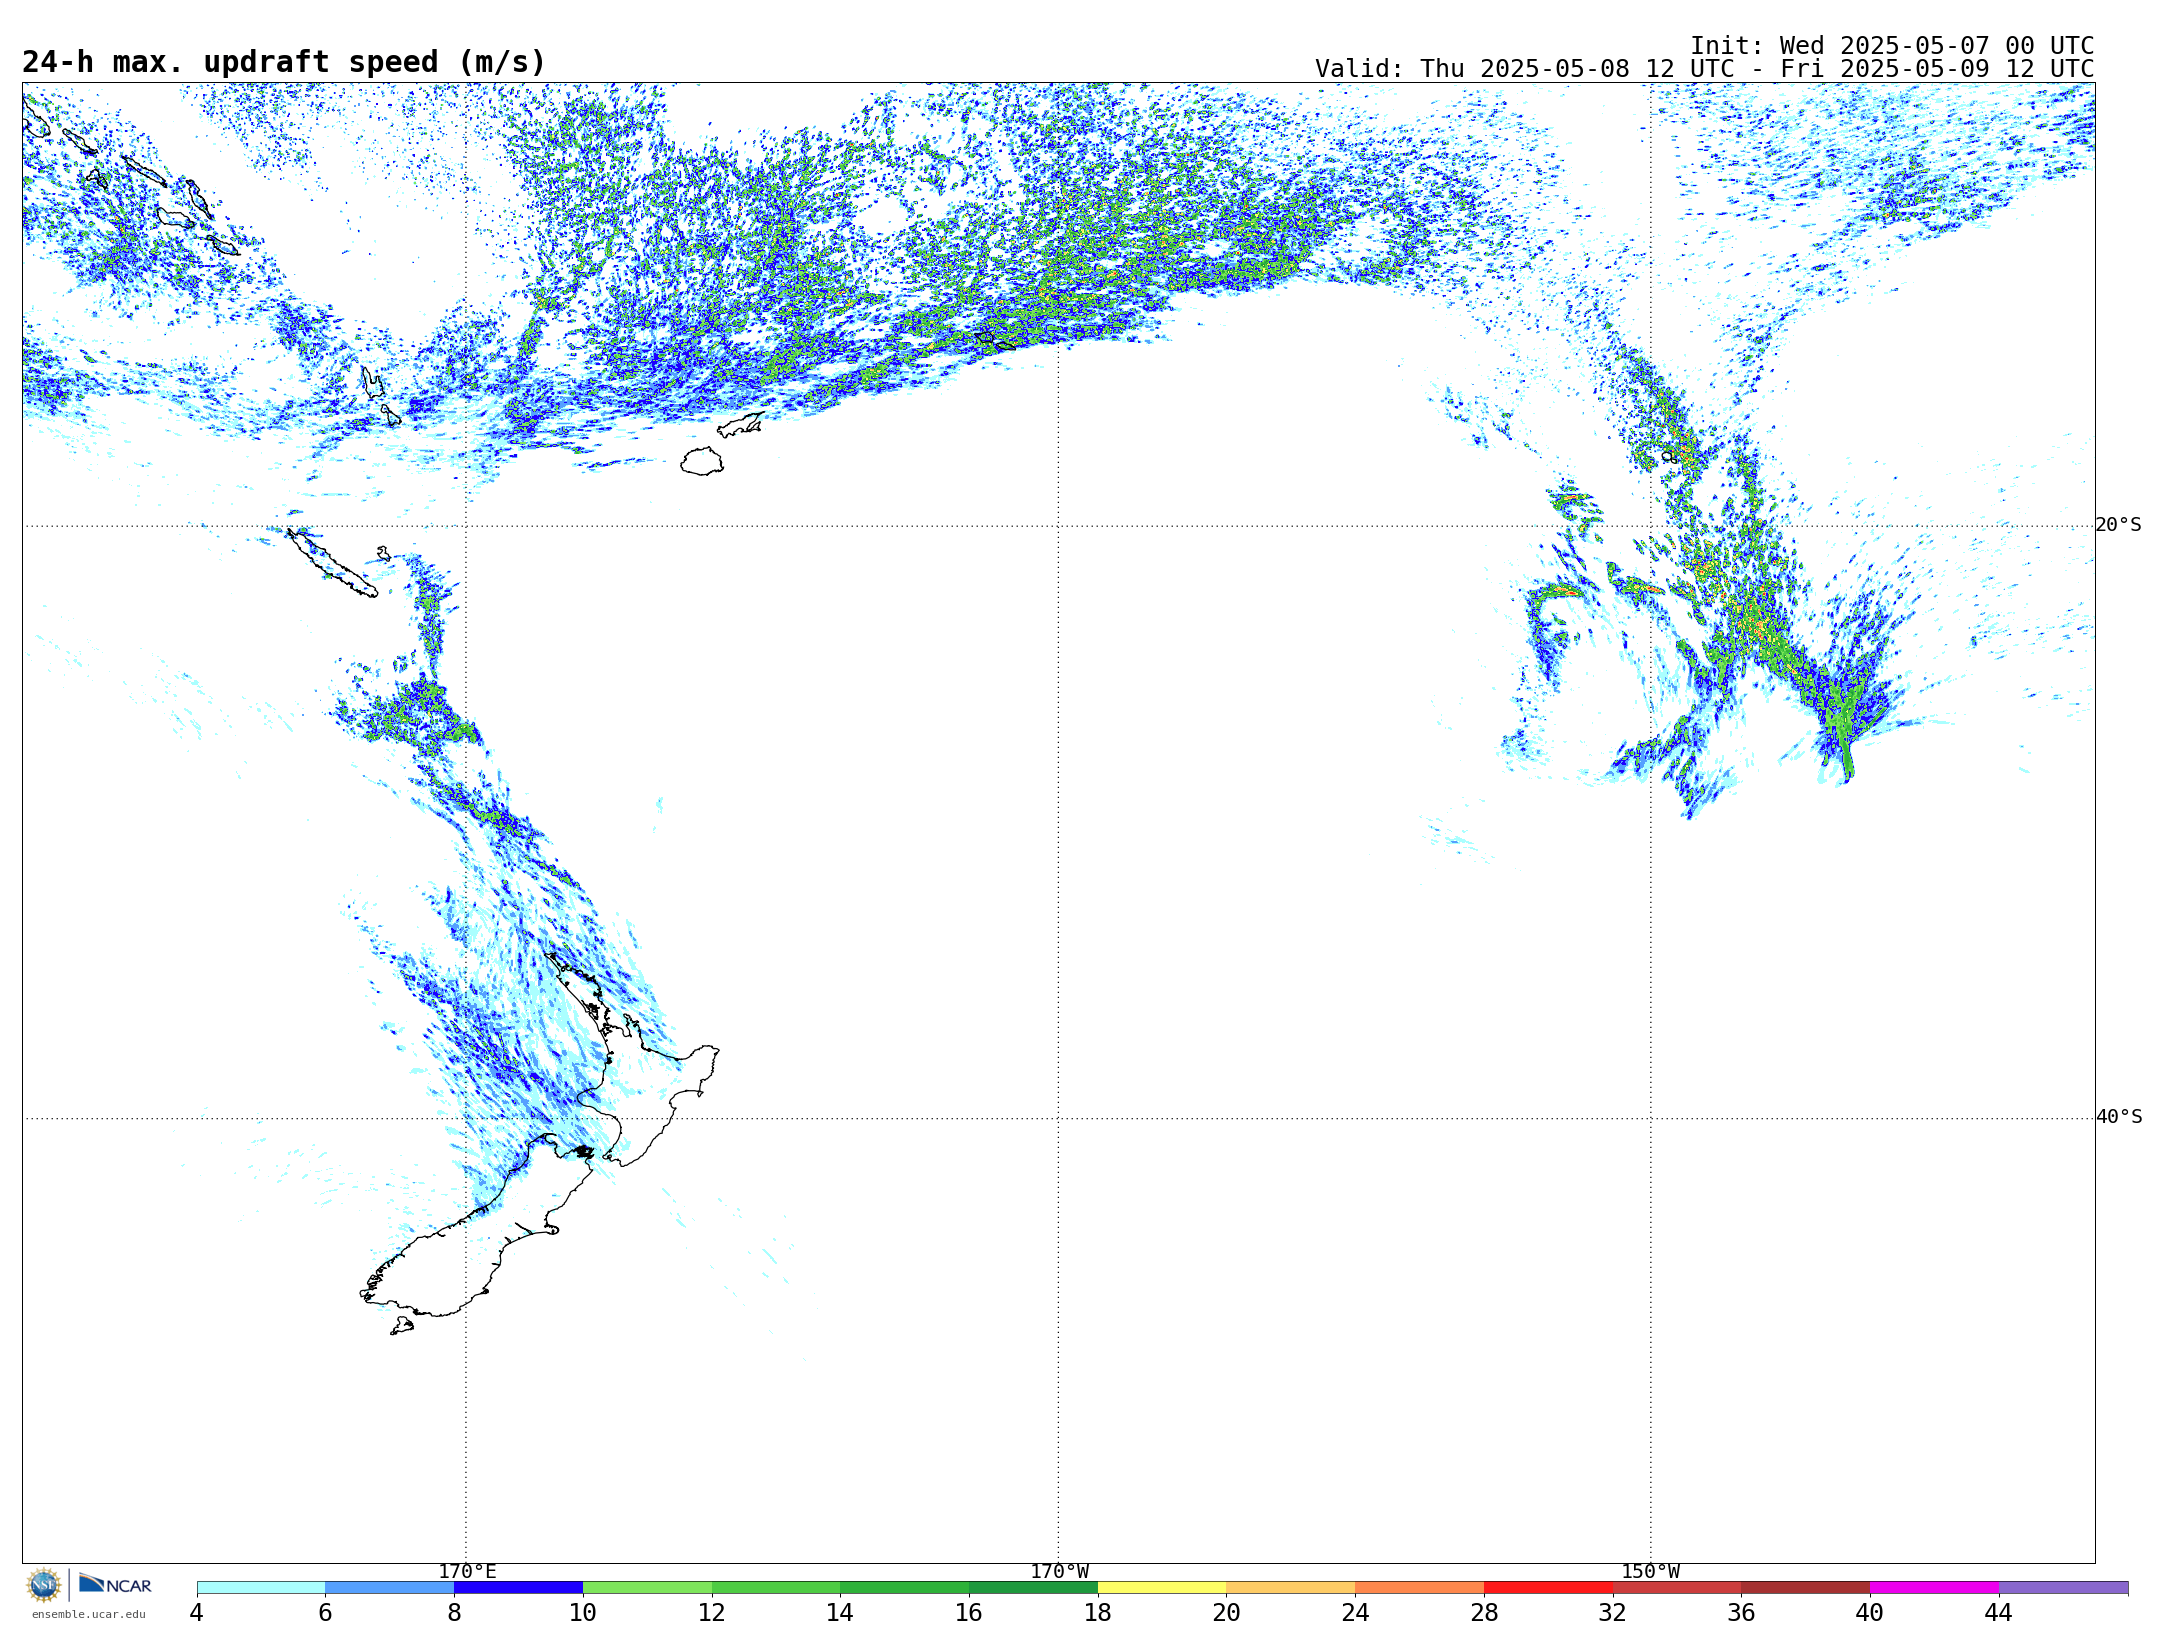Click the light blue 6-8 color swatch

coord(390,1588)
